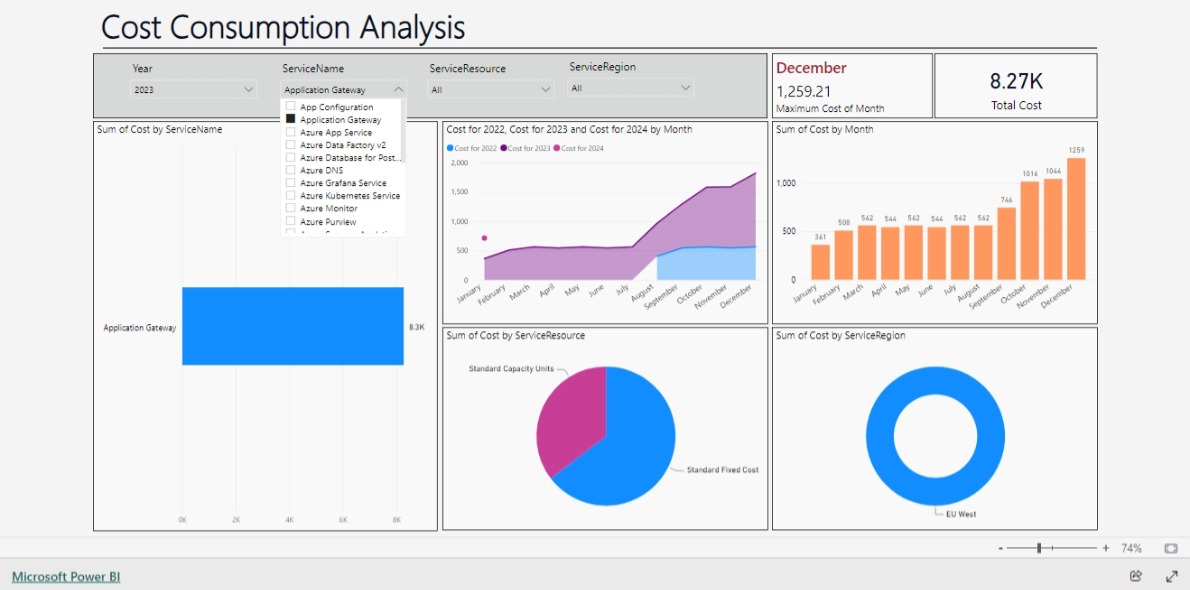
Task: Click the Cost Consumption Analysis title
Action: [283, 27]
